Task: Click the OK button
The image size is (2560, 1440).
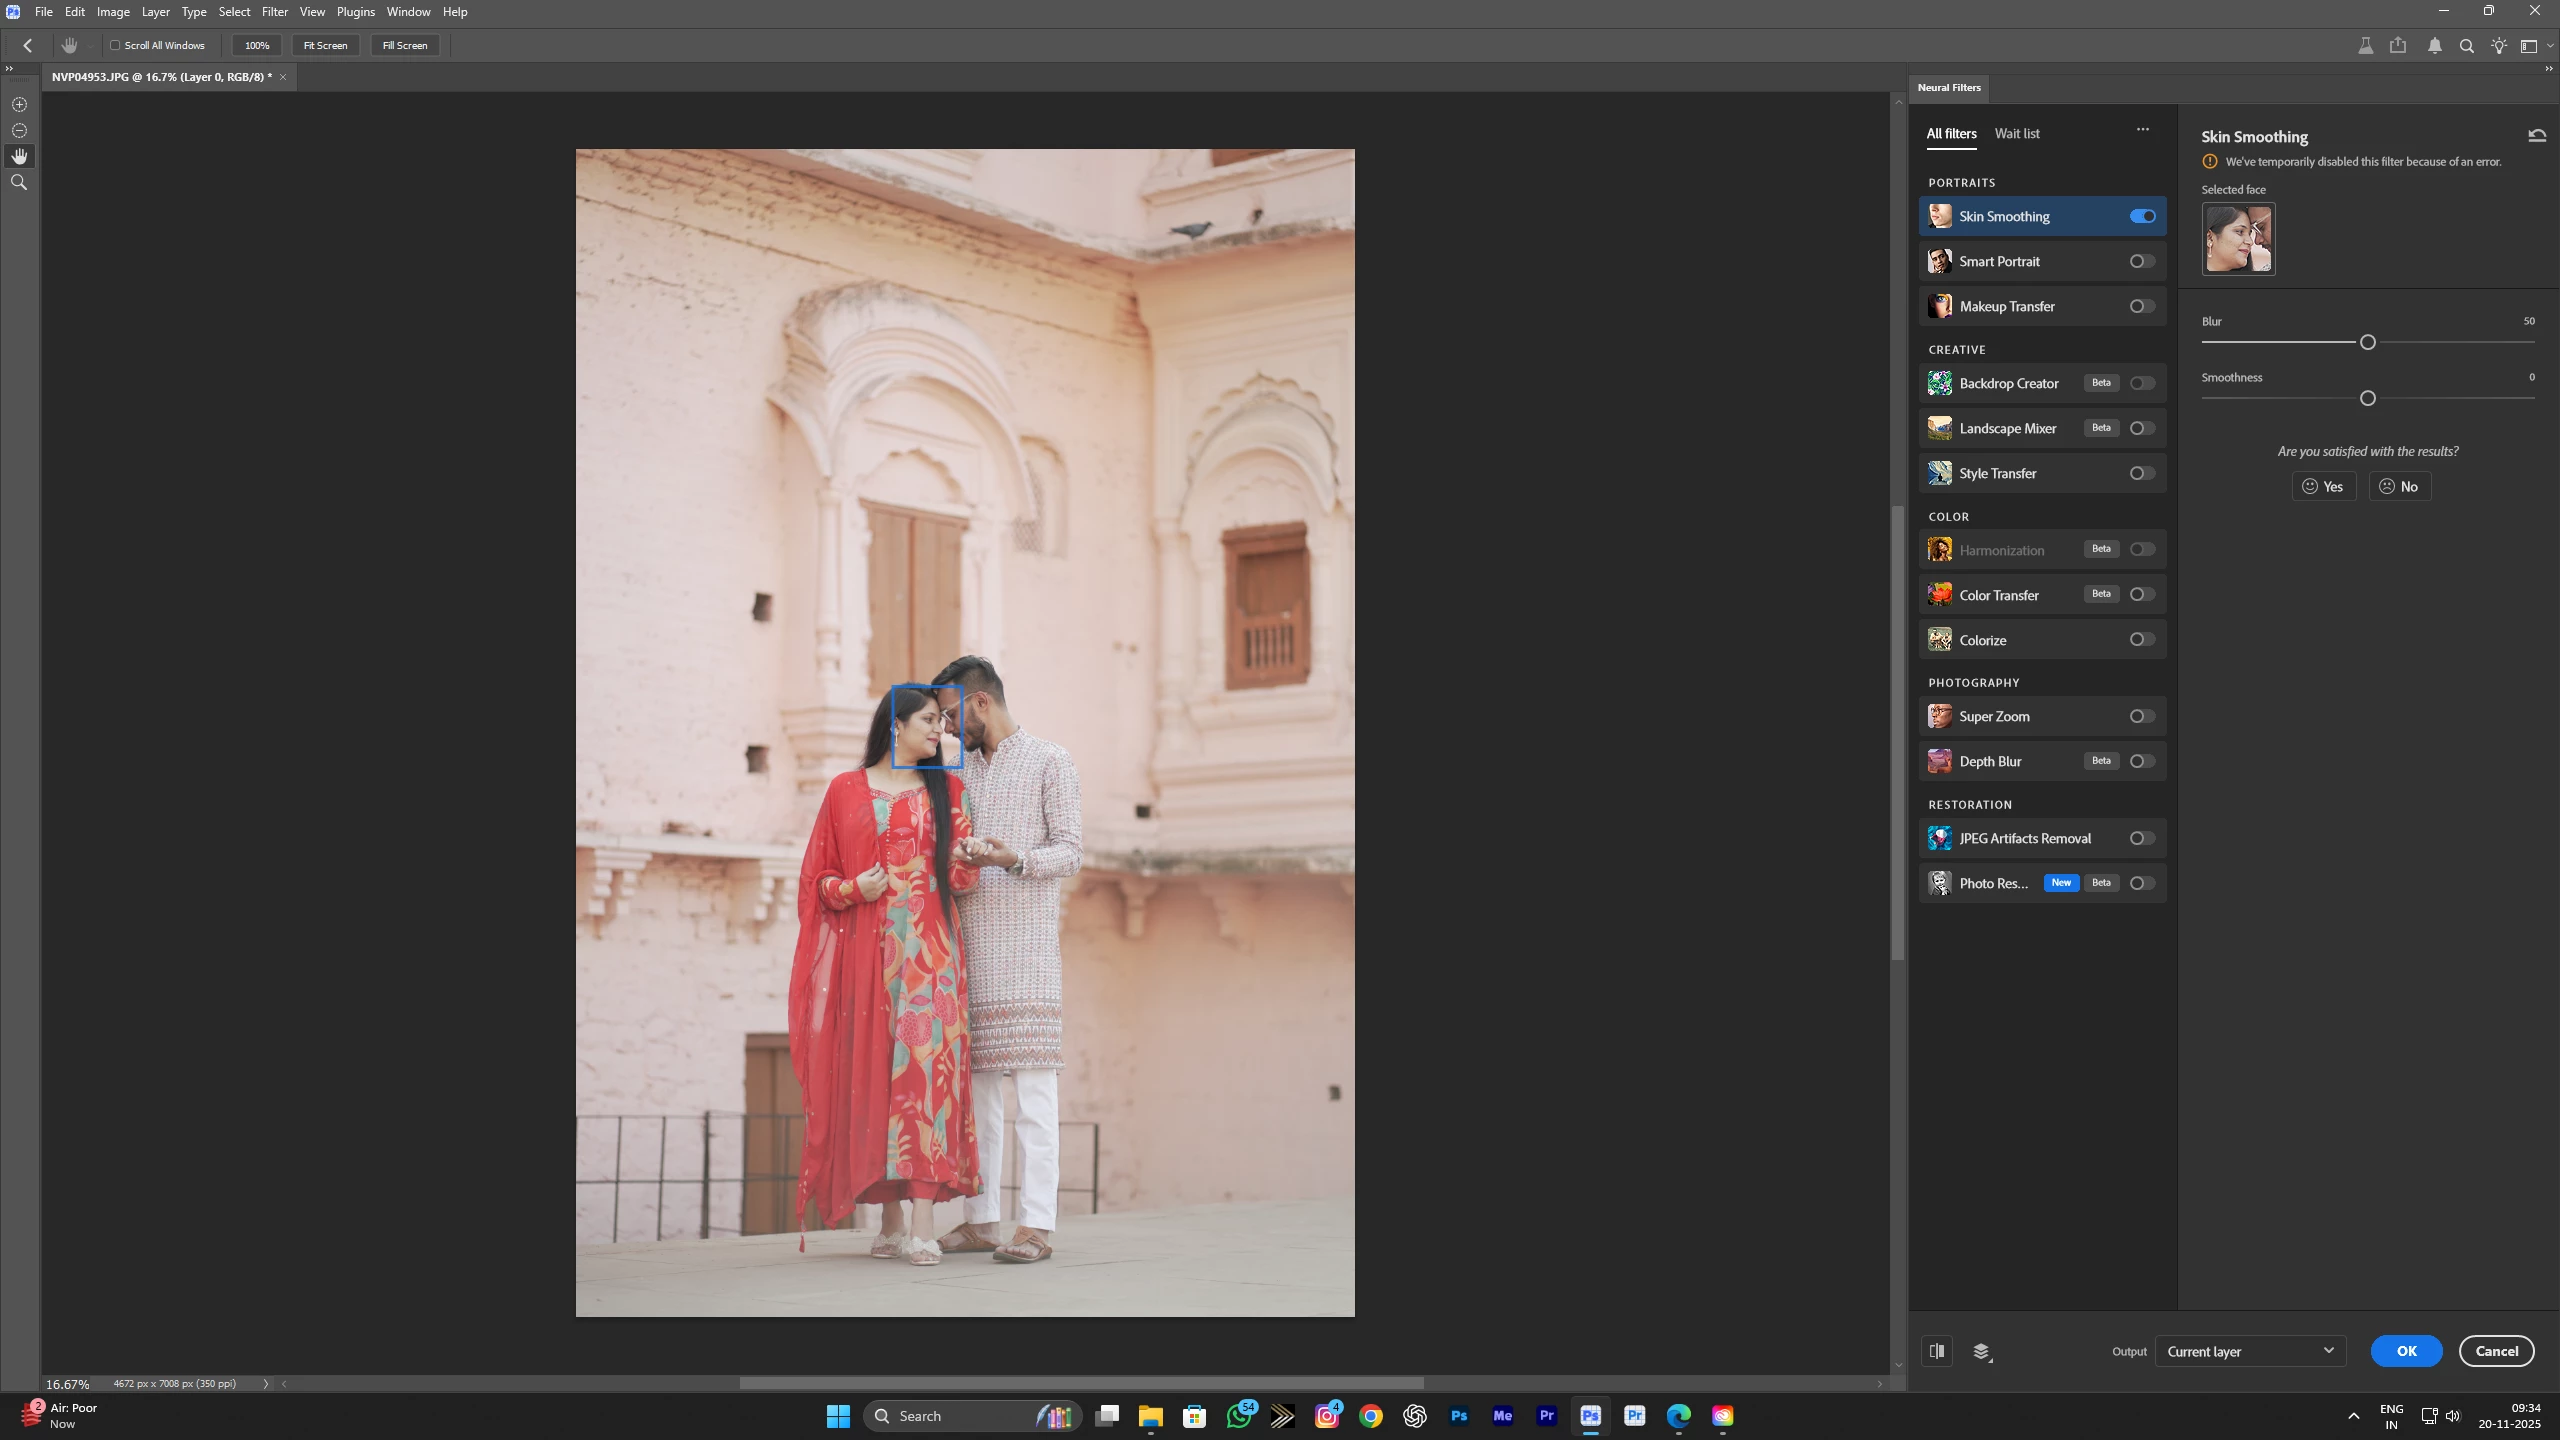Action: click(x=2406, y=1351)
